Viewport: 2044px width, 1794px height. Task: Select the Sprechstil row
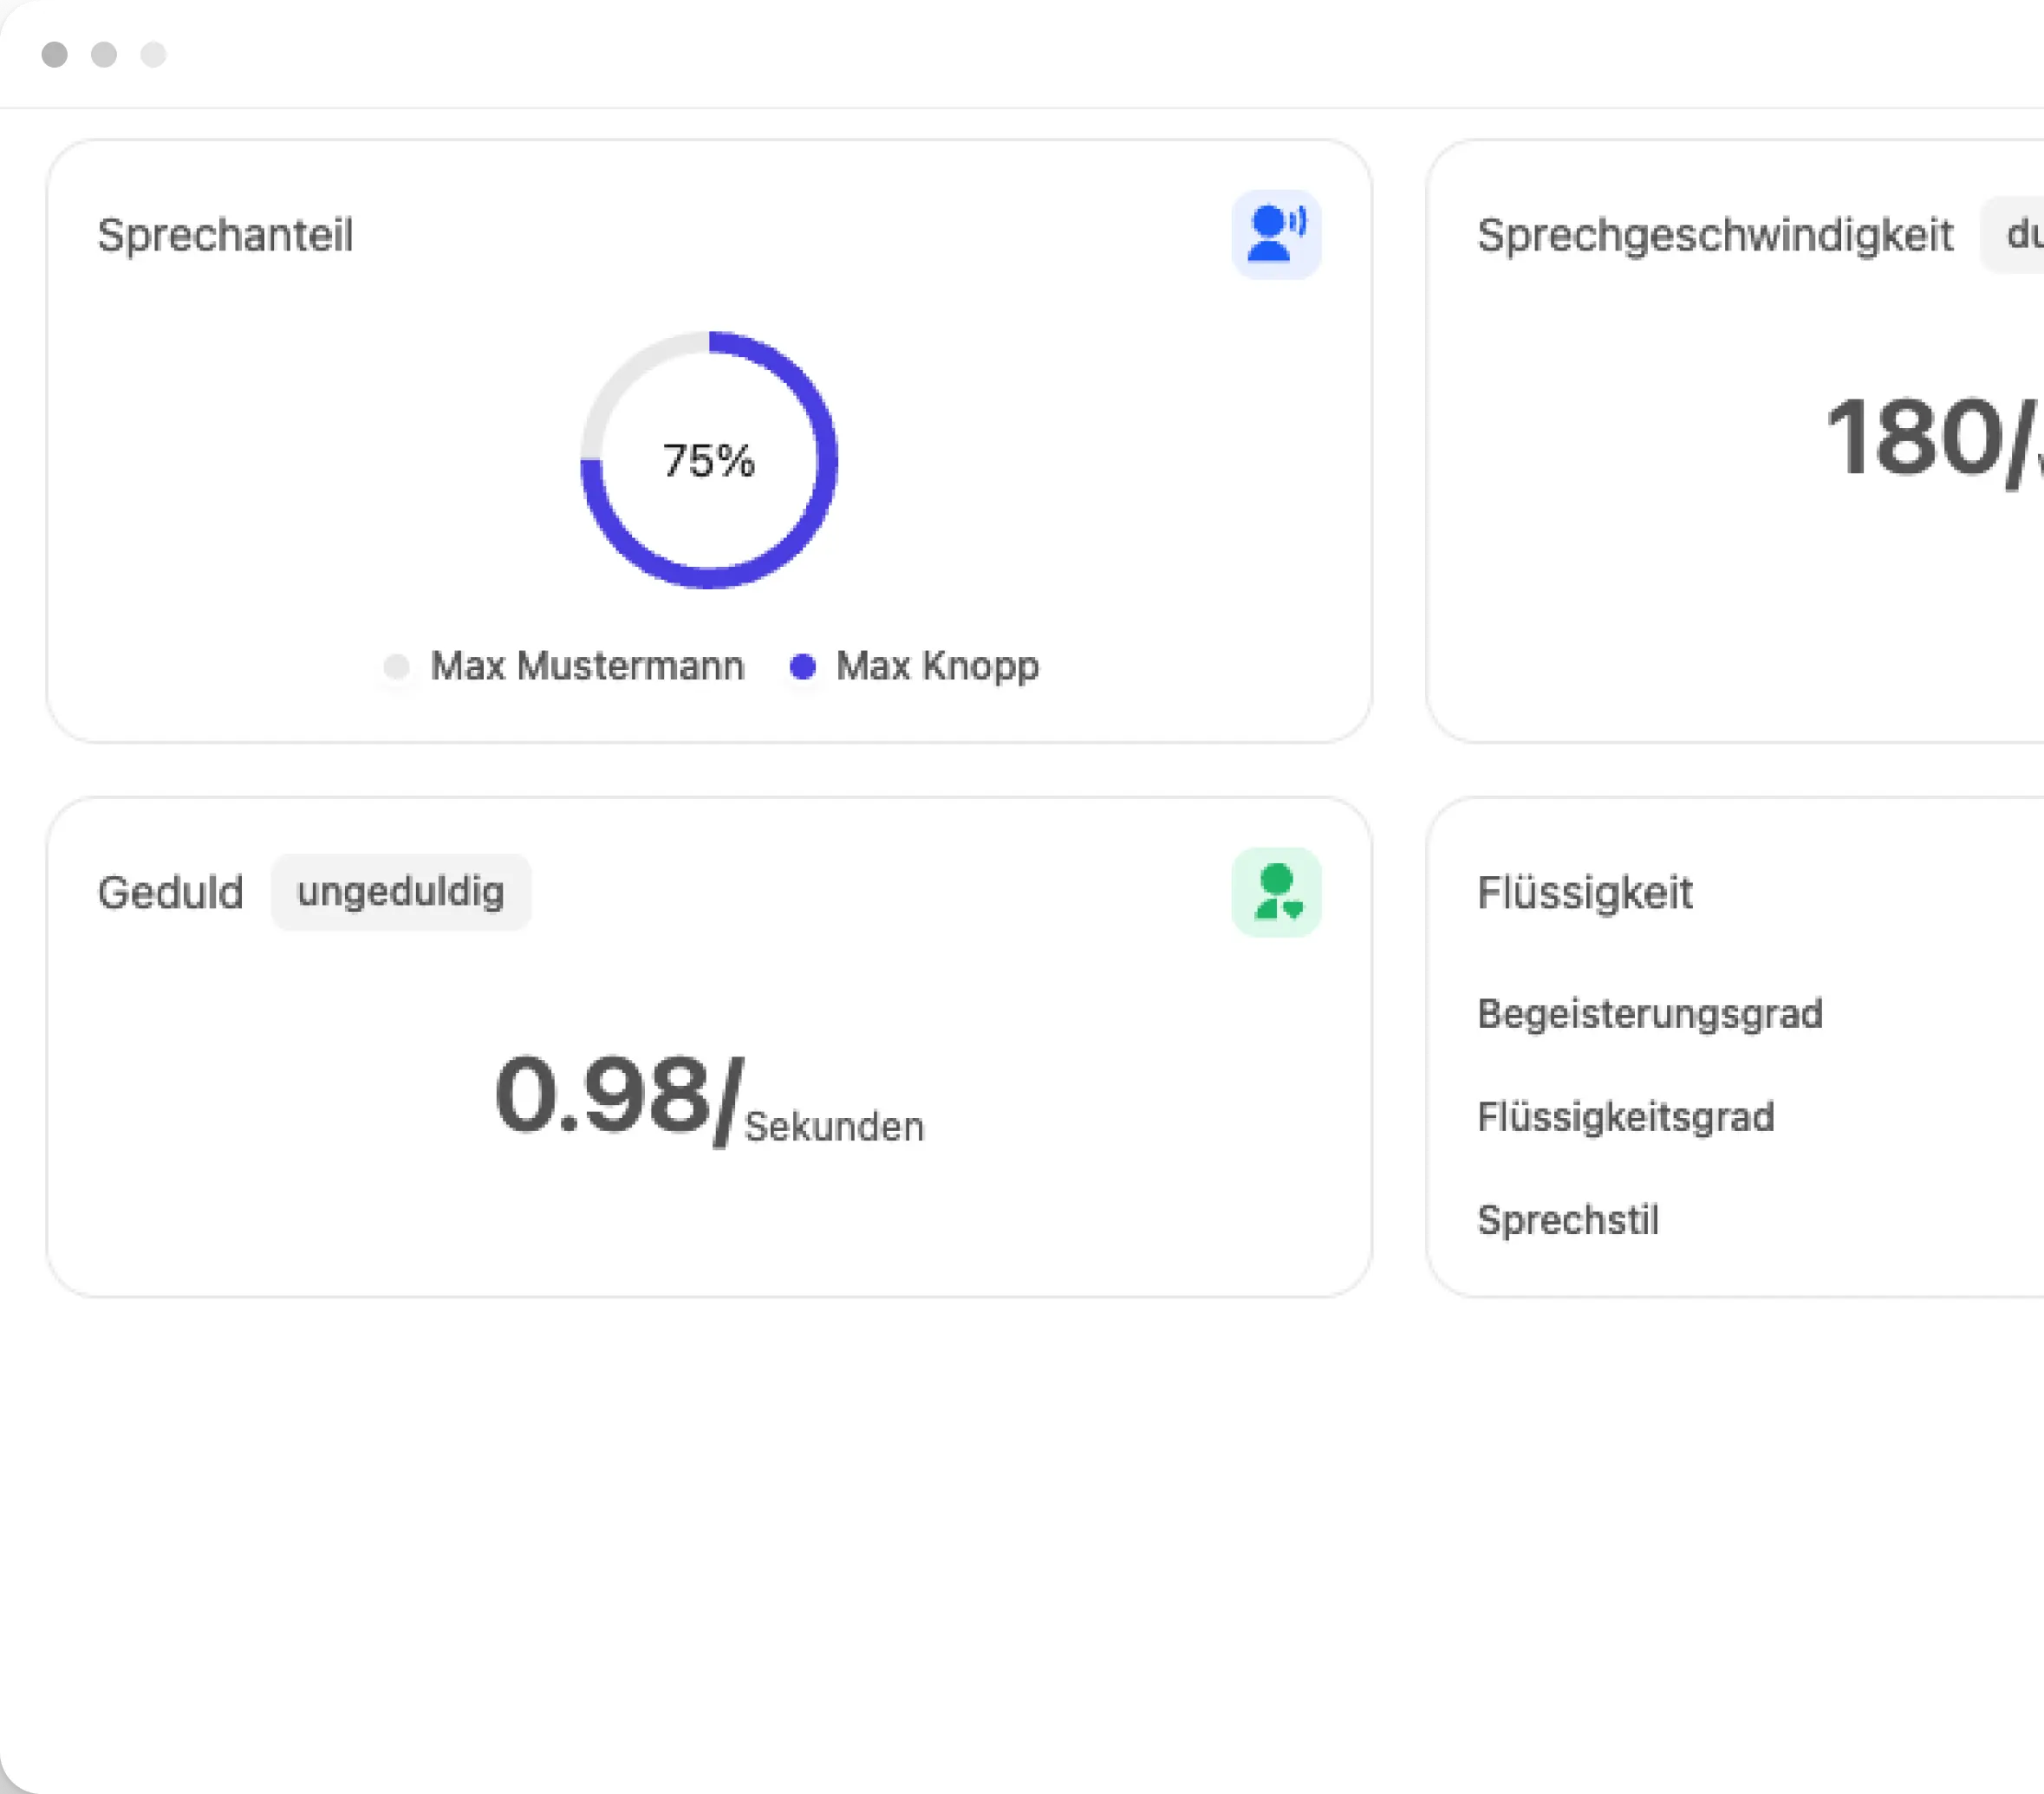tap(1567, 1220)
